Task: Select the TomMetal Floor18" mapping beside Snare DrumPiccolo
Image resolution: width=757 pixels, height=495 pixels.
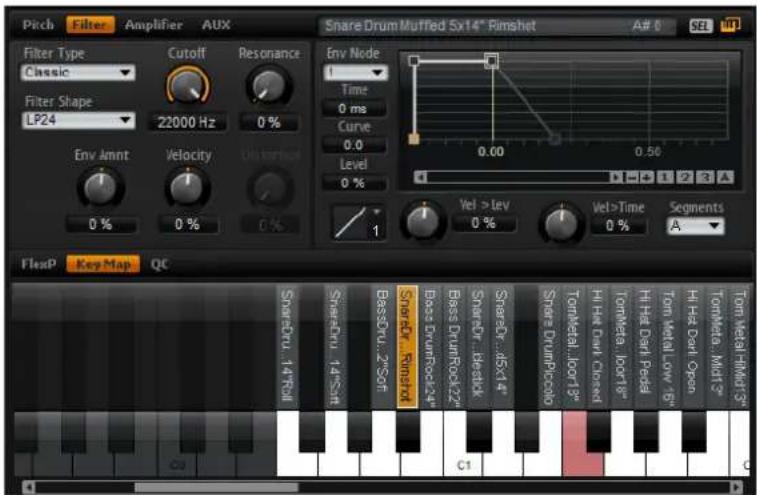Action: click(573, 347)
